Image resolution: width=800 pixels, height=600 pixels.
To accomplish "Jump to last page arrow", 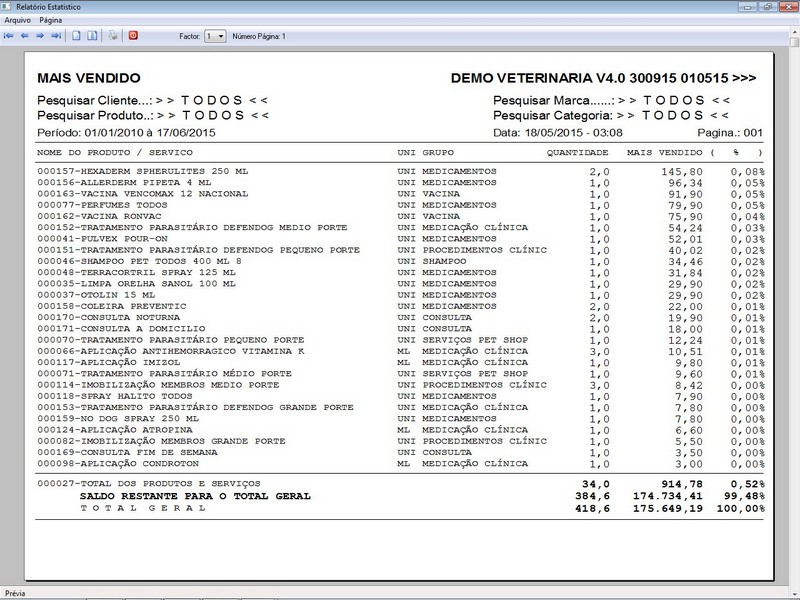I will pyautogui.click(x=56, y=36).
